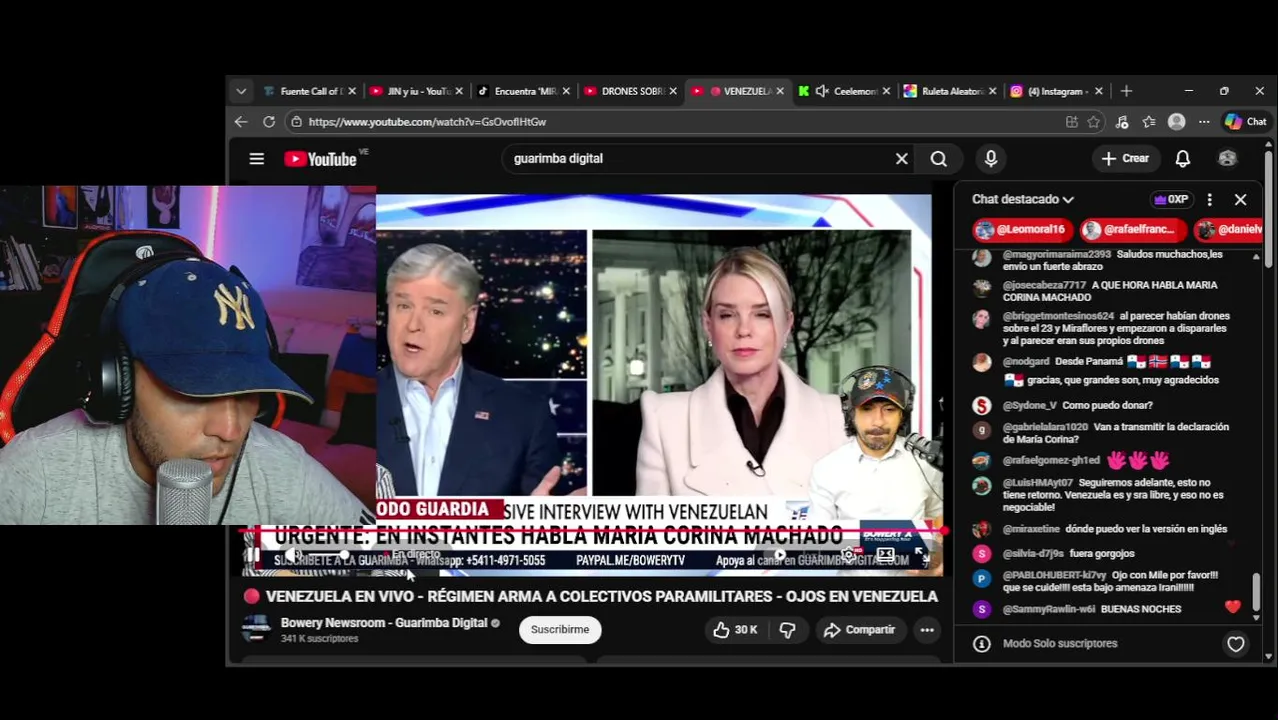1278x720 pixels.
Task: Open browser extensions music icon
Action: point(1122,122)
